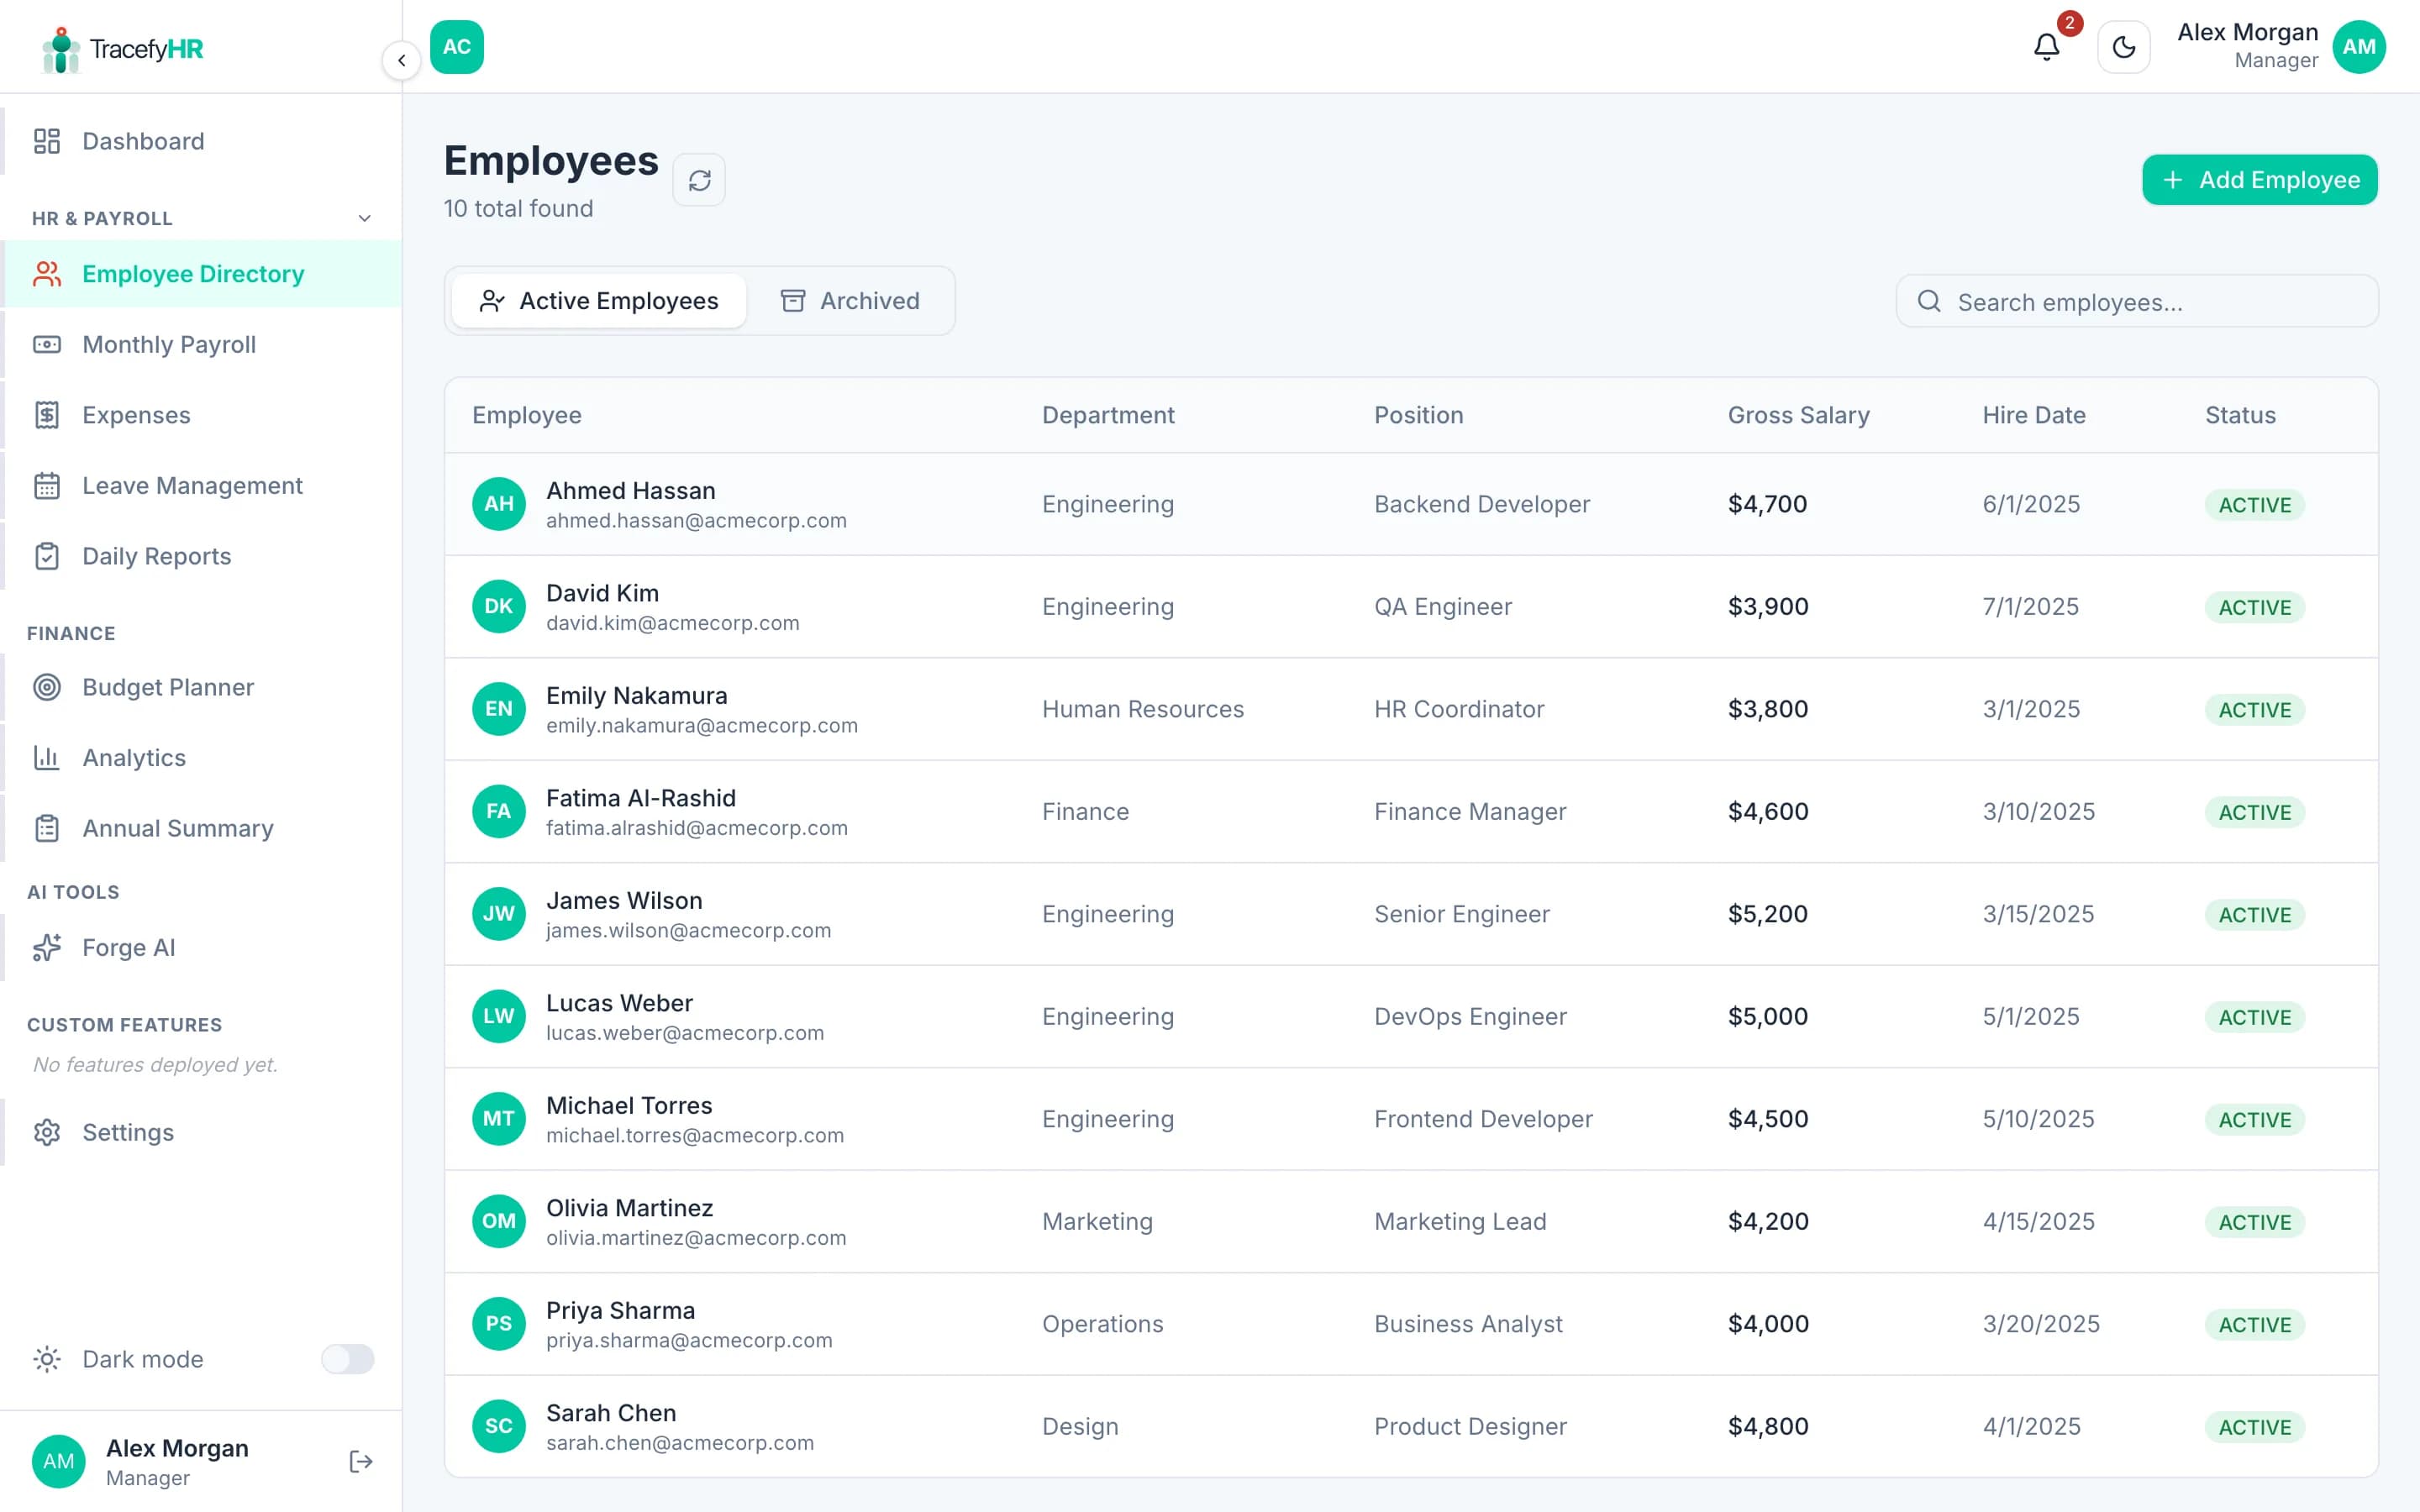Select the Budget Planner target icon

click(47, 687)
